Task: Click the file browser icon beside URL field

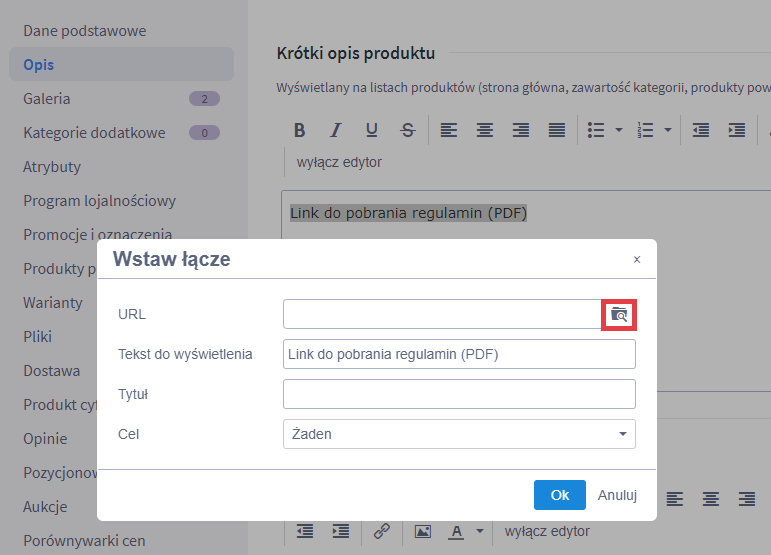Action: point(619,314)
